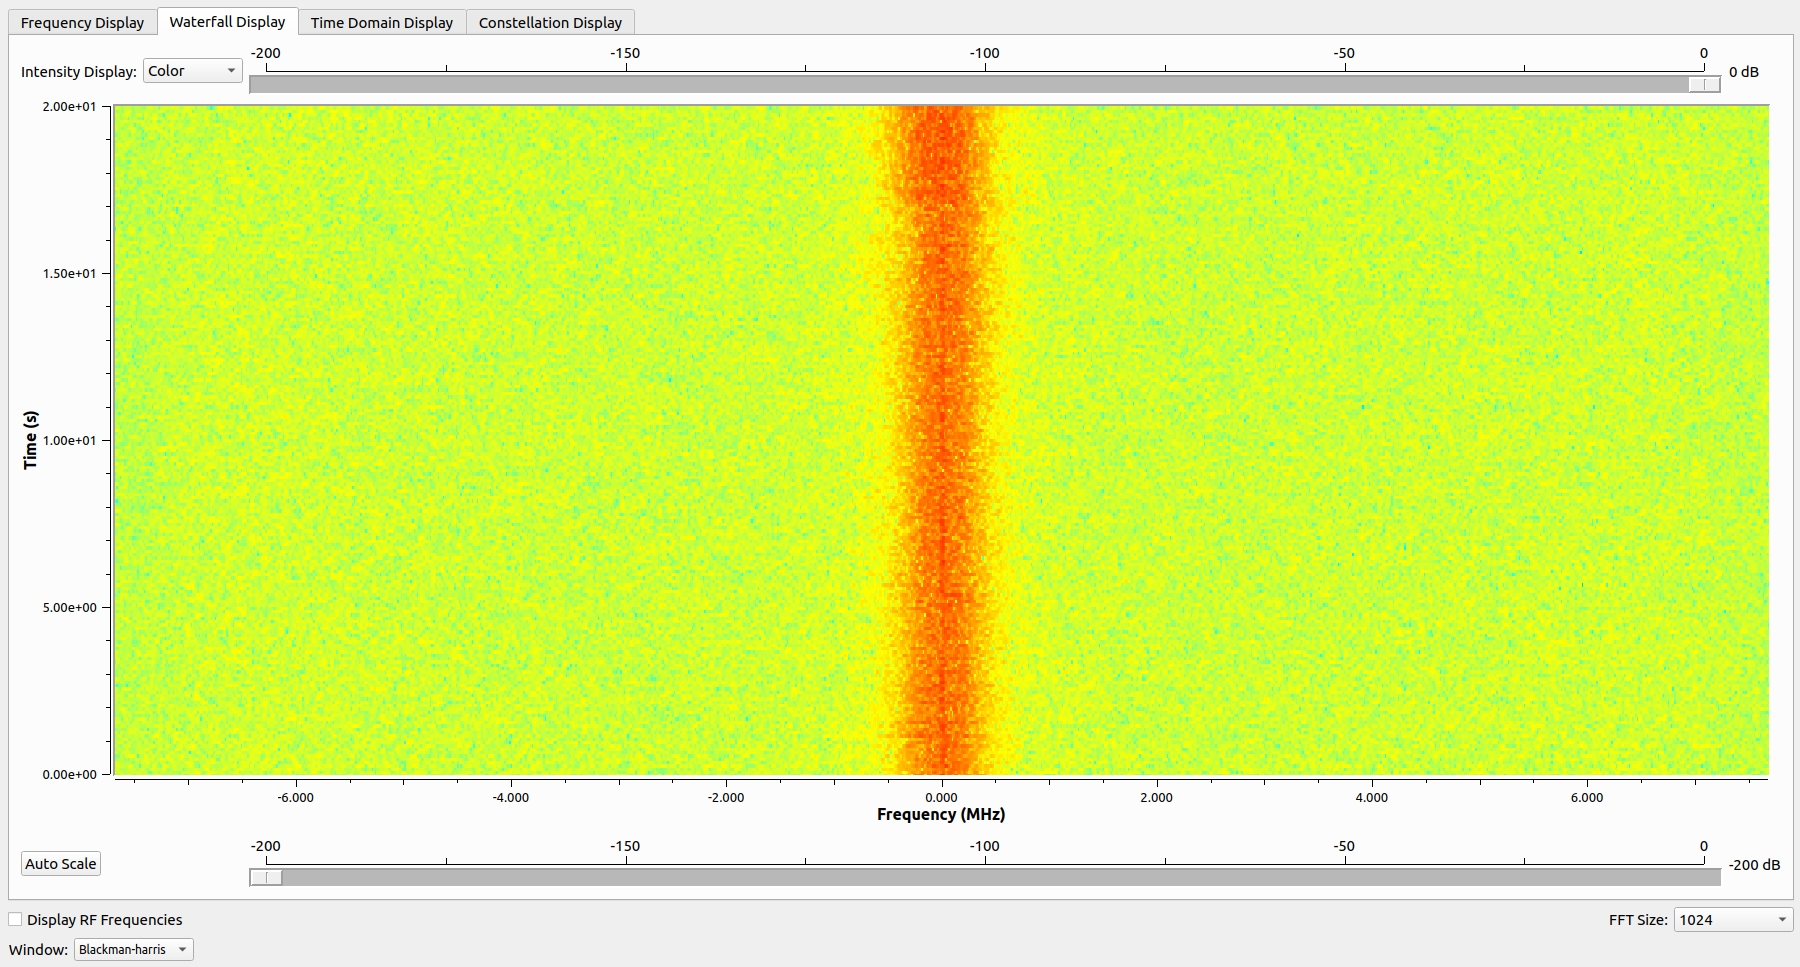Click the 6.000 frequency axis tick label
1800x967 pixels.
(1587, 797)
